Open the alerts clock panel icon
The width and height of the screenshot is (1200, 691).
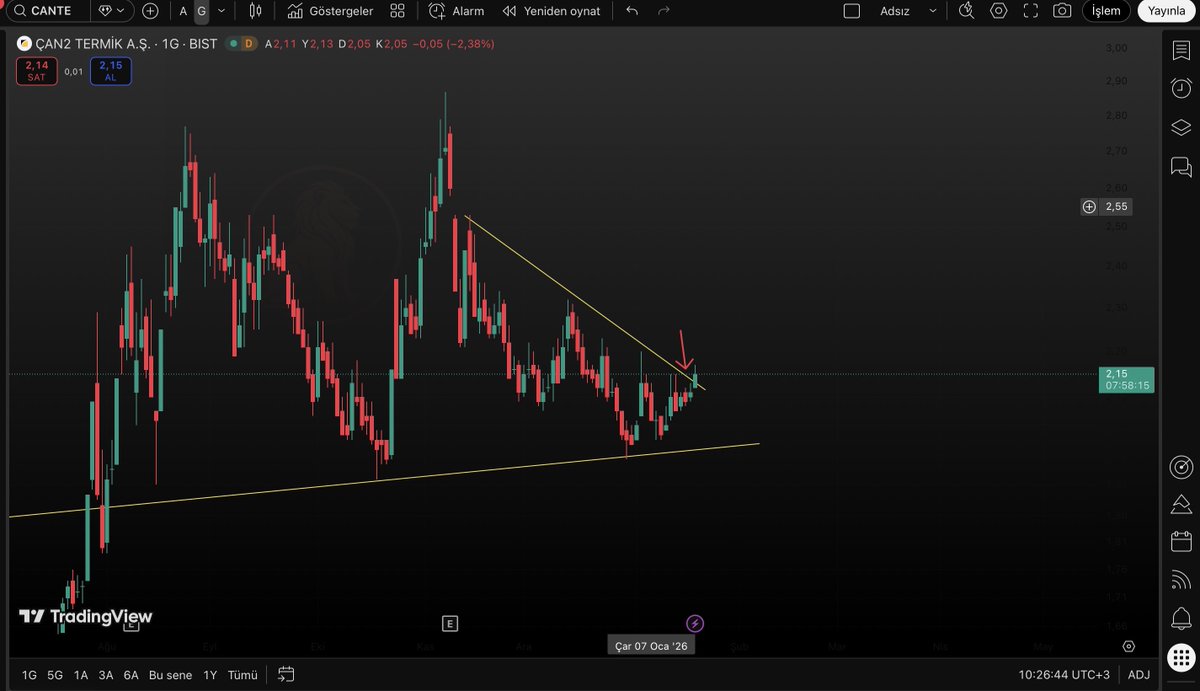(x=1181, y=88)
